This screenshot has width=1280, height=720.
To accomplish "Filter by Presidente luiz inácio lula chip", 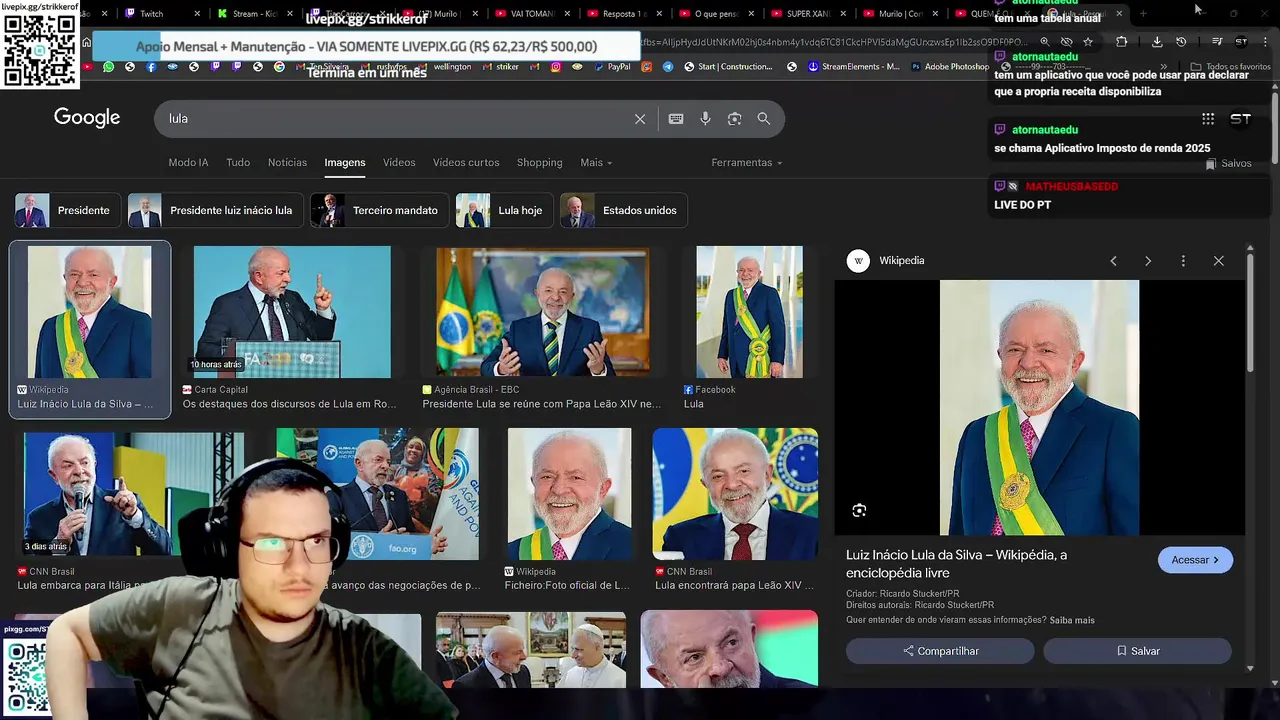I will [x=214, y=211].
